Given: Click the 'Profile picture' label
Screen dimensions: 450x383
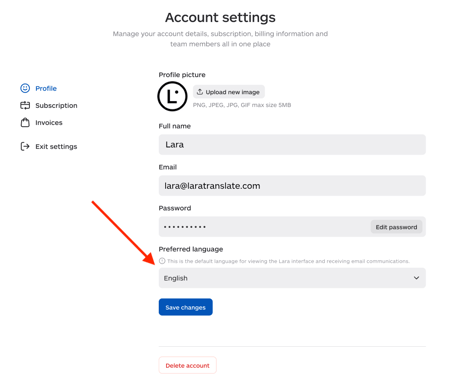Looking at the screenshot, I should (182, 75).
